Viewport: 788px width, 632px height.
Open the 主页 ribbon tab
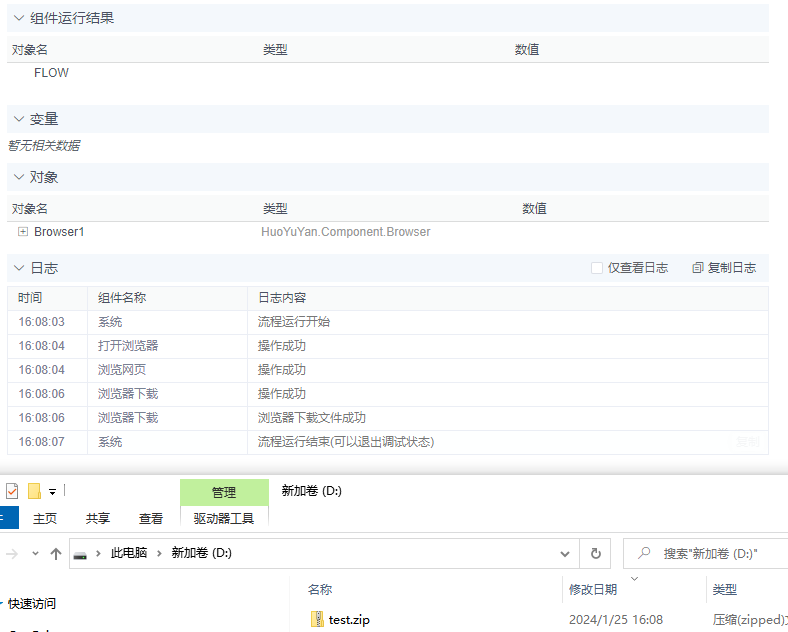pos(45,518)
